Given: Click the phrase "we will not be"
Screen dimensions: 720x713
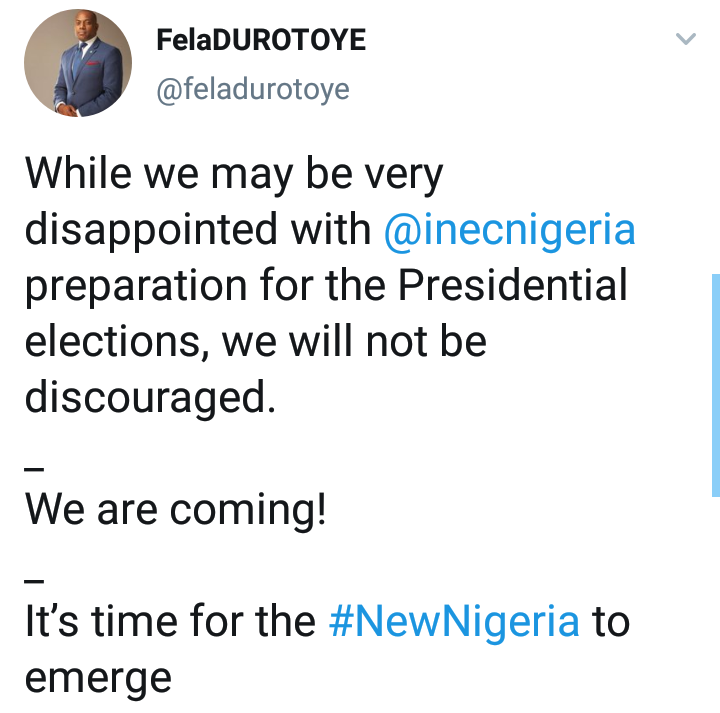Looking at the screenshot, I should pos(354,342).
